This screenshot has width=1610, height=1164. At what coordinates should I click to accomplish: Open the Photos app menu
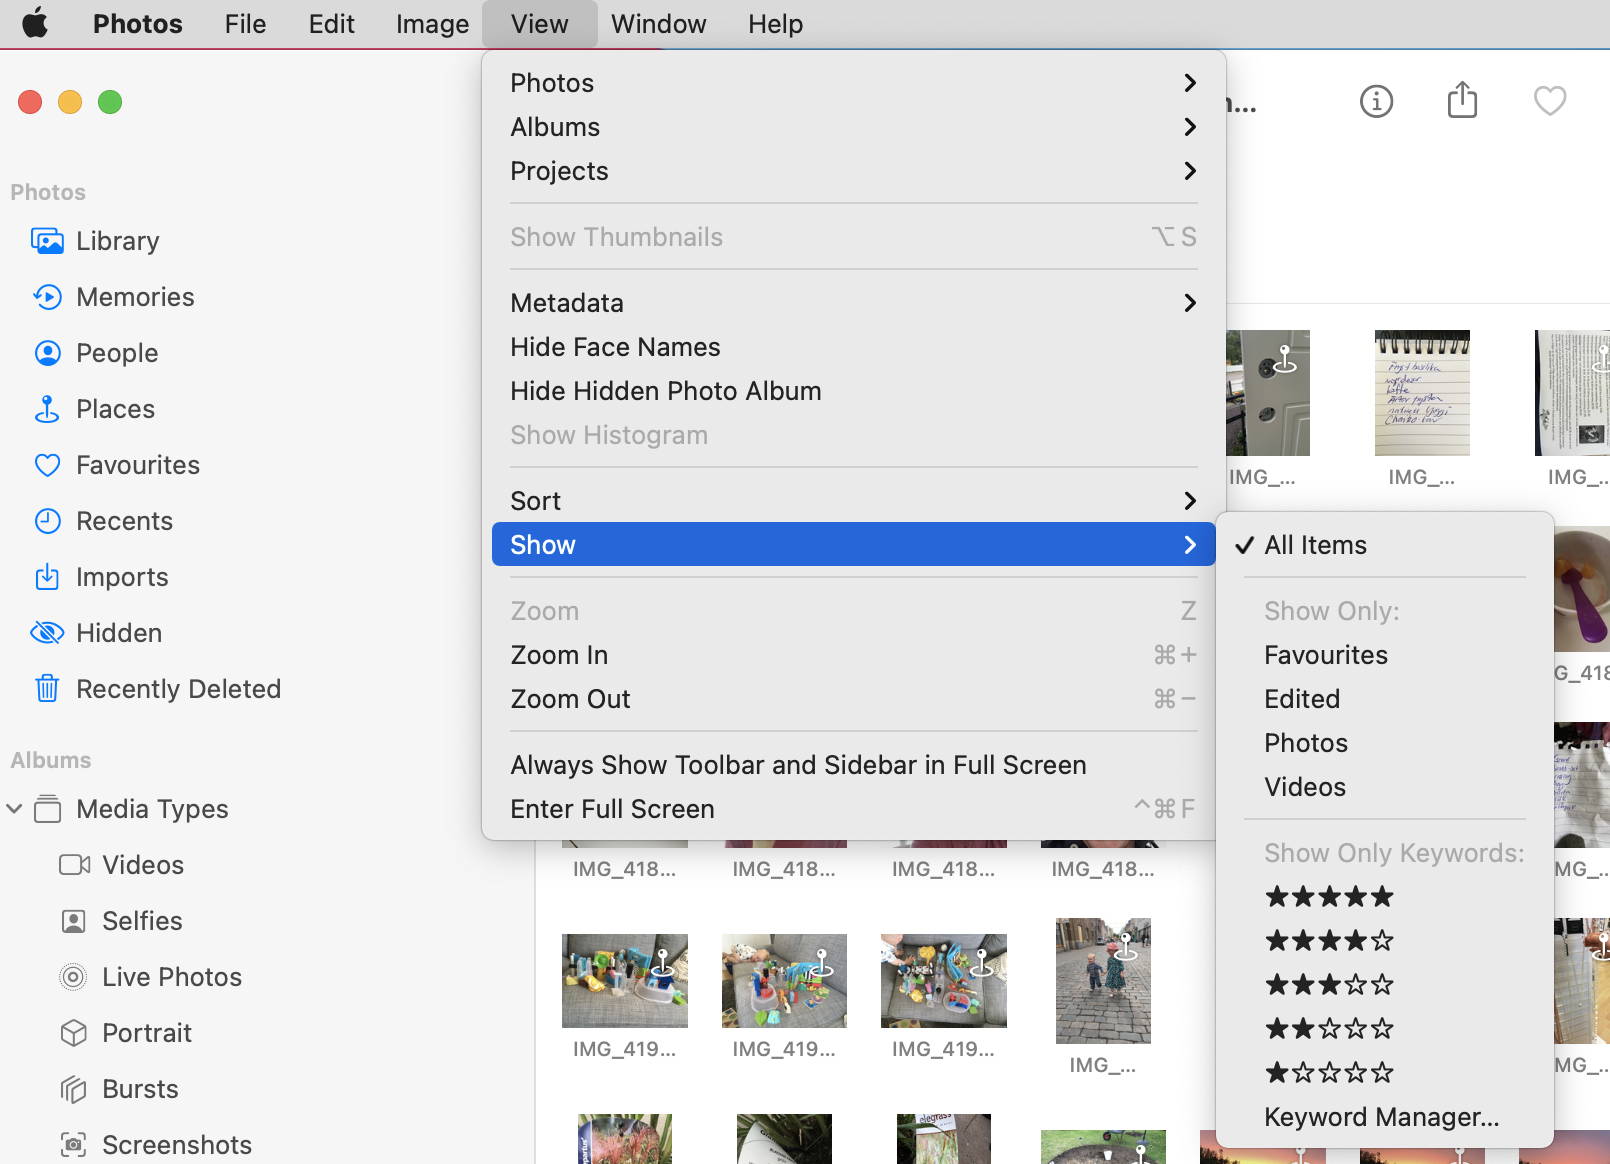point(137,24)
